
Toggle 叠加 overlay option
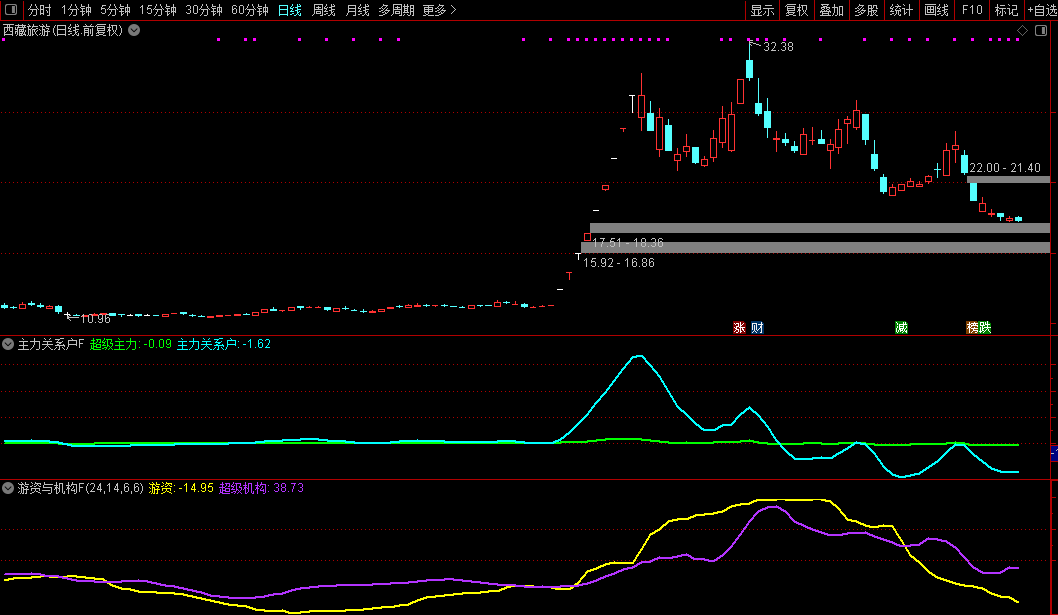pos(831,10)
